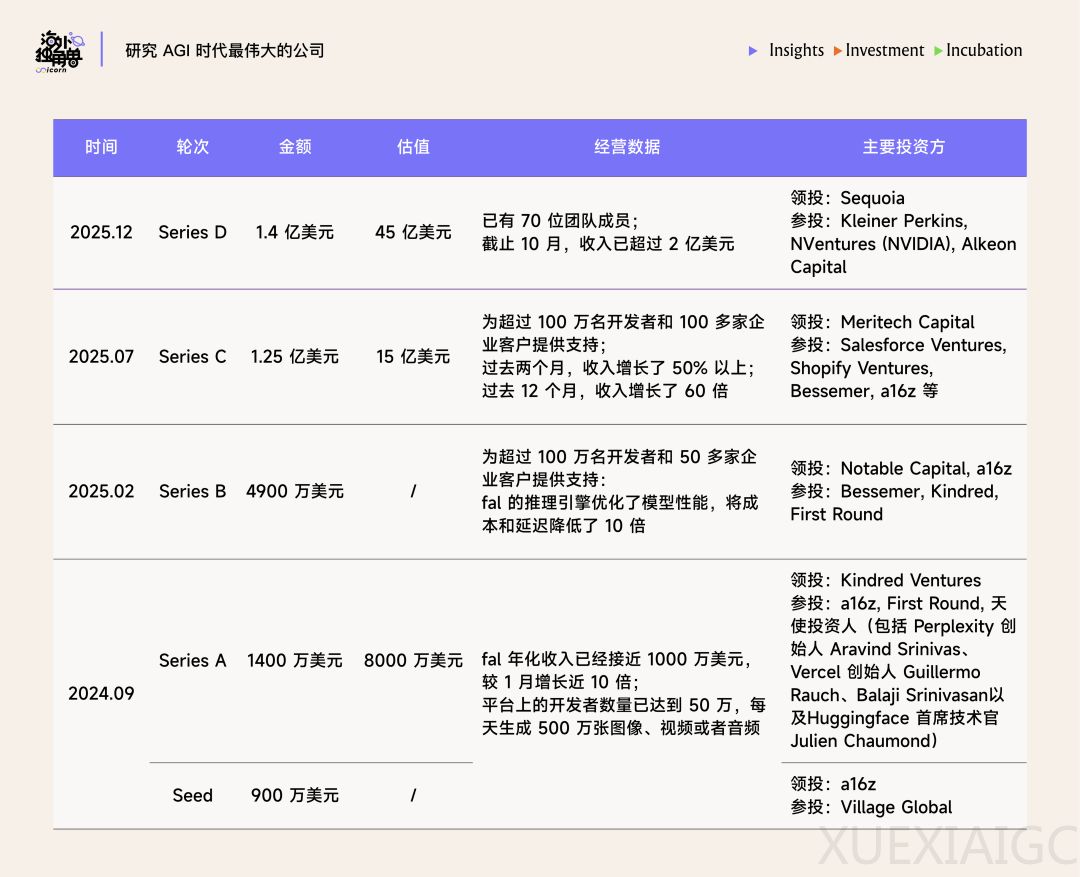1080x877 pixels.
Task: Click the 经营数据 column header
Action: pyautogui.click(x=626, y=147)
